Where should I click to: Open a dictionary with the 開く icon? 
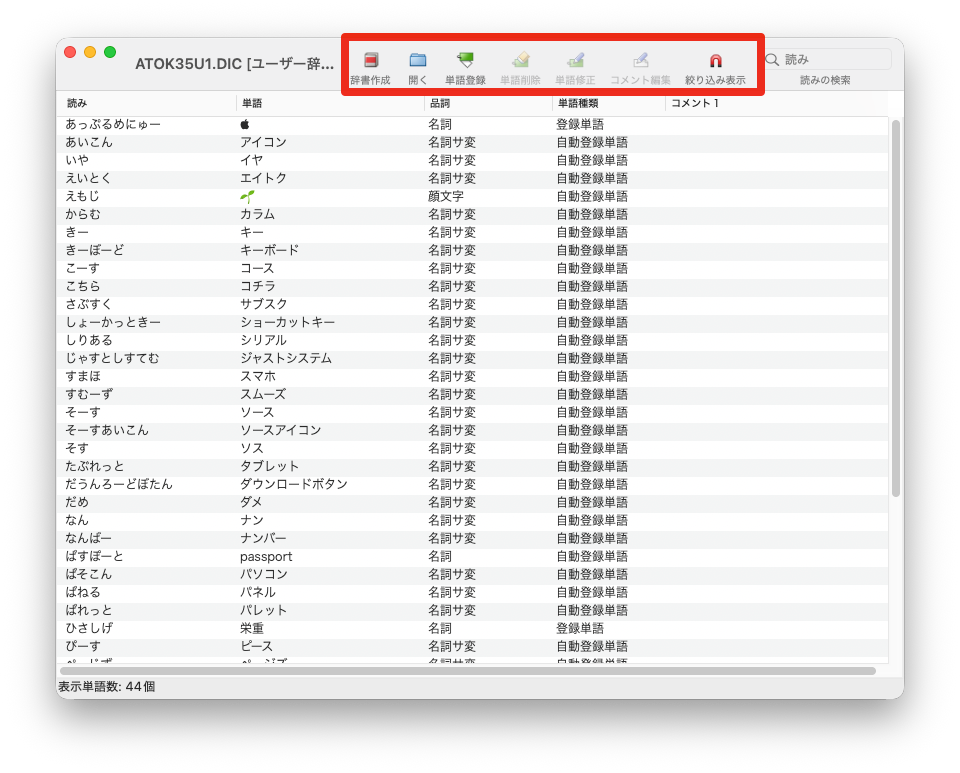418,61
